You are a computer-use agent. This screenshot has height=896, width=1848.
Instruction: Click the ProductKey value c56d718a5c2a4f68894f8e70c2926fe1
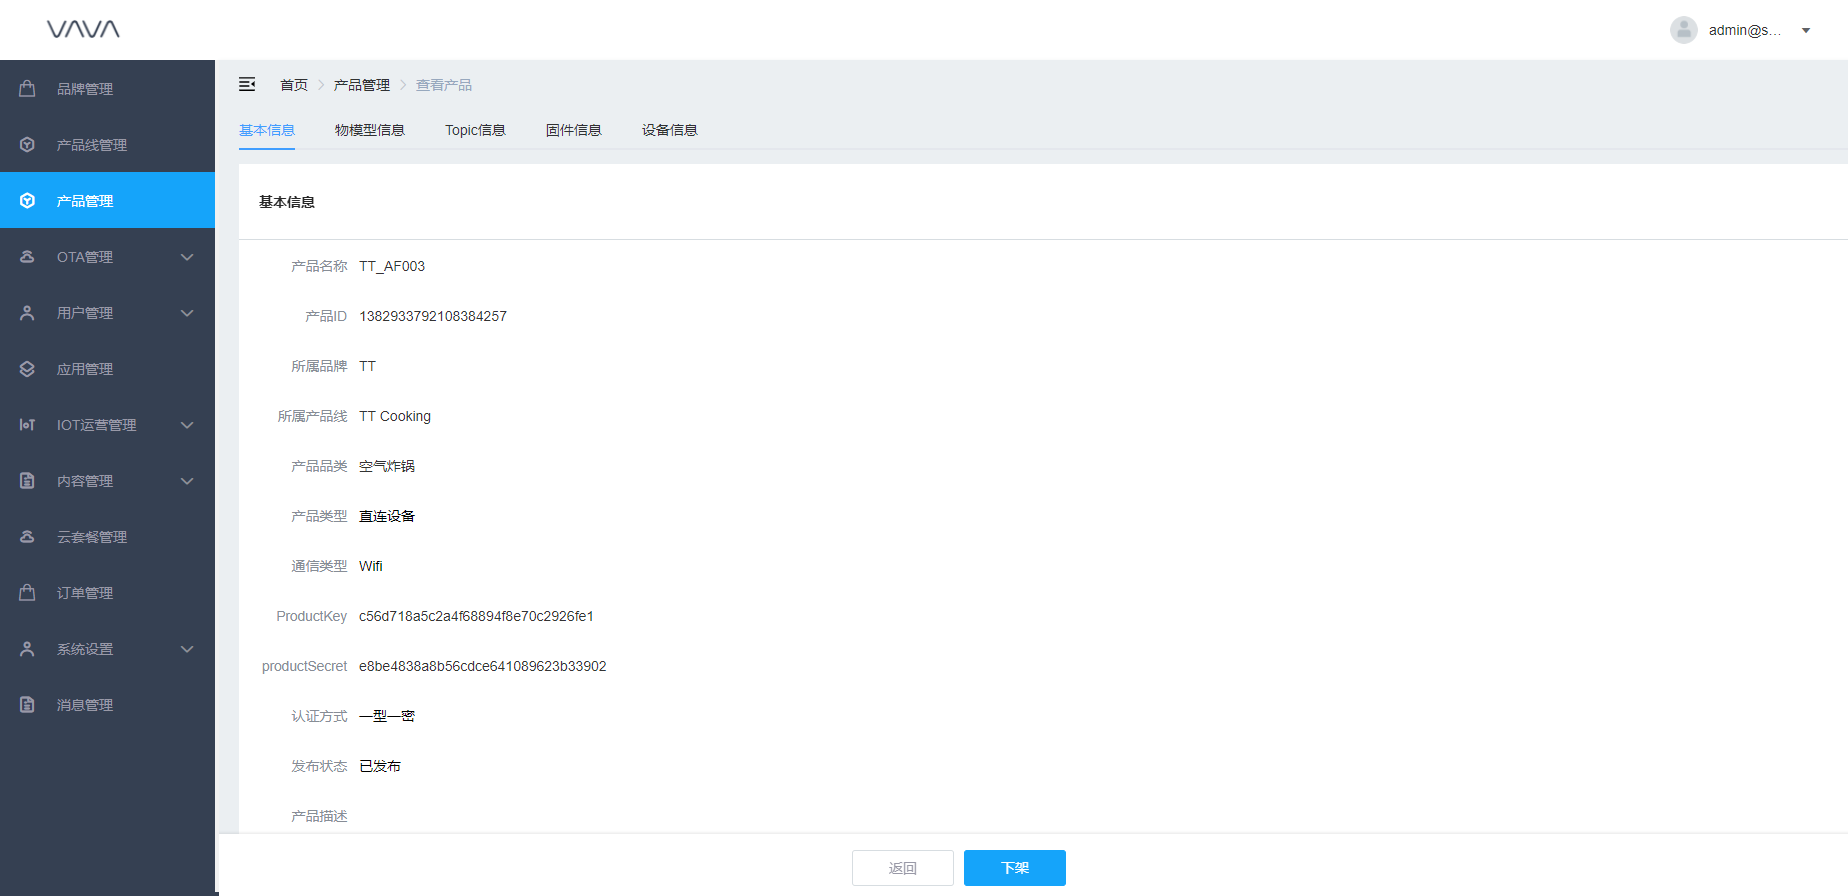[476, 616]
